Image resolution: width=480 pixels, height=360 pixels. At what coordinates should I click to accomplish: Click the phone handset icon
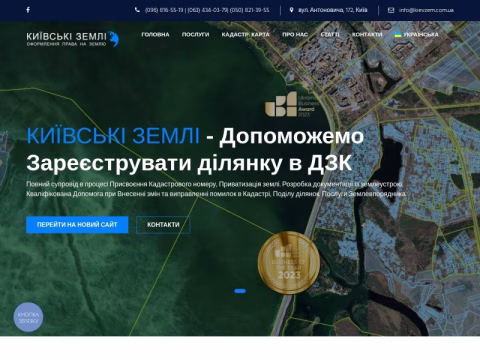(x=137, y=10)
